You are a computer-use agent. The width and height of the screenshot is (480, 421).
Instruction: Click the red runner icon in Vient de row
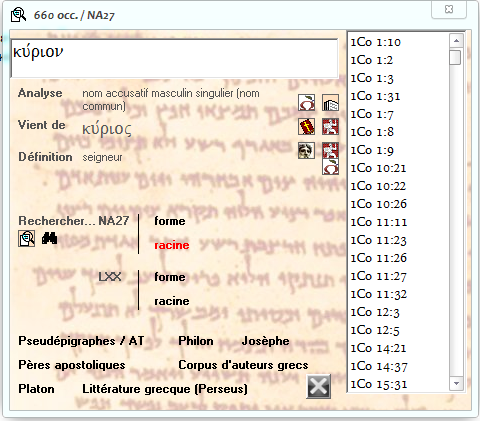coord(330,126)
